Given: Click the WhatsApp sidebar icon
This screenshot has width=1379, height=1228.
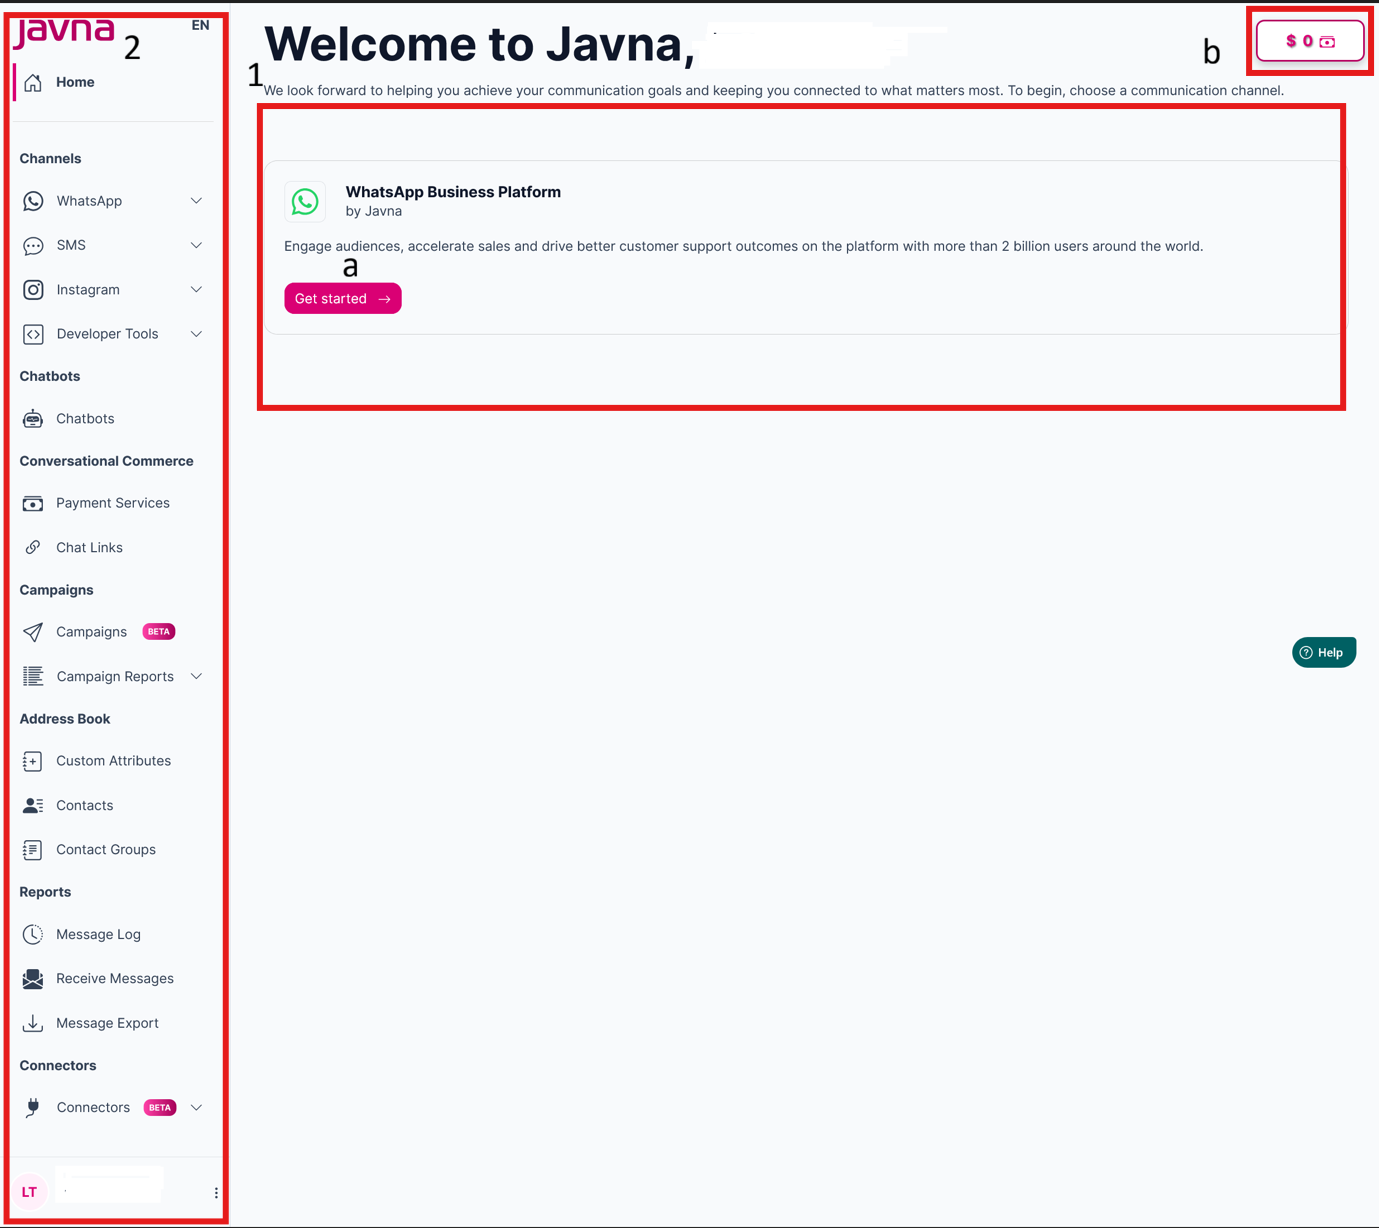Looking at the screenshot, I should [33, 201].
